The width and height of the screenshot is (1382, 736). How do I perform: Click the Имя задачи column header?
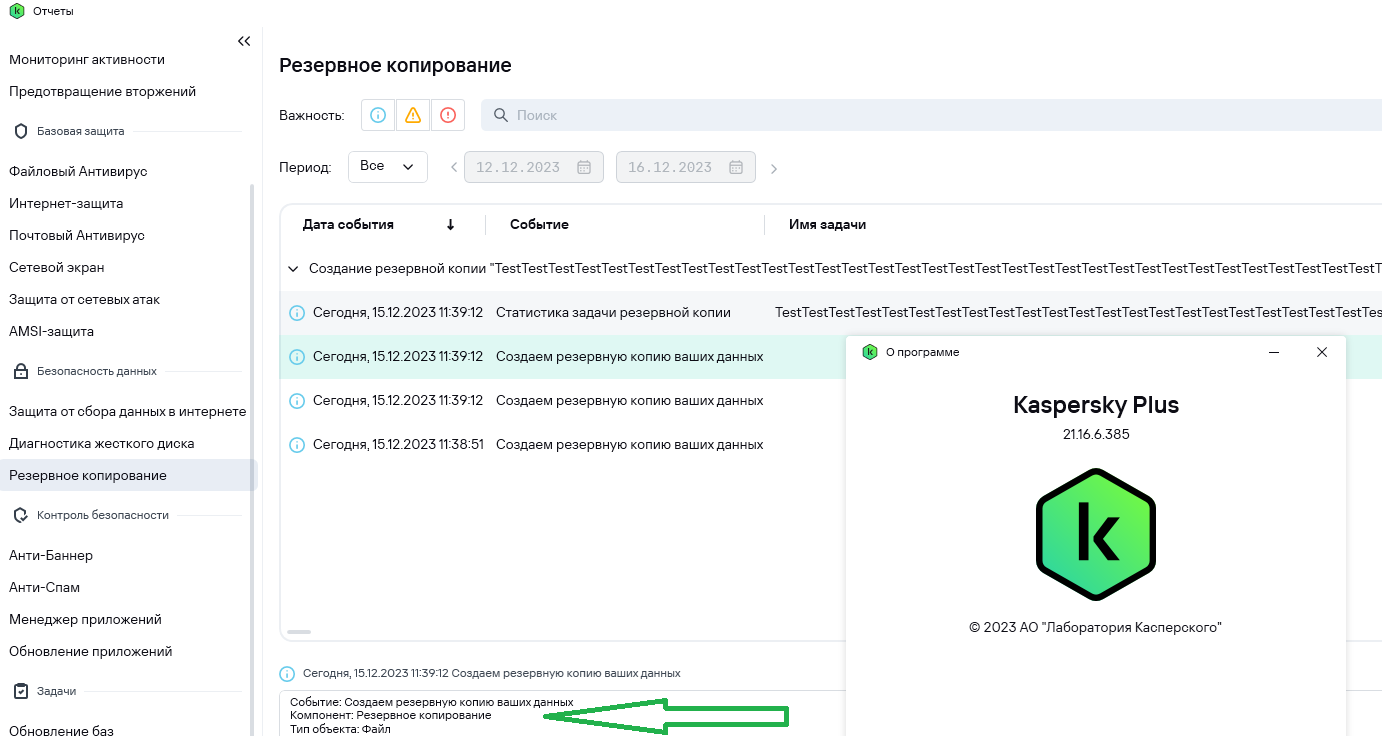[x=827, y=225]
